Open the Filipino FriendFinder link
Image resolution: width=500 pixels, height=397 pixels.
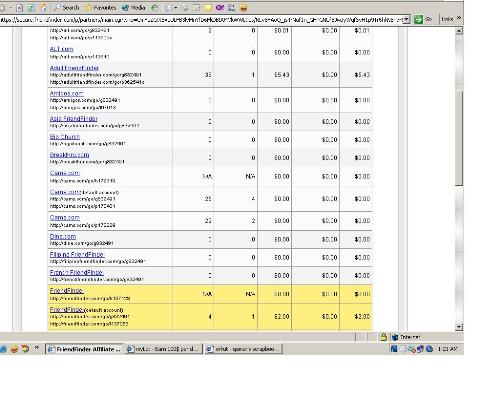point(77,254)
